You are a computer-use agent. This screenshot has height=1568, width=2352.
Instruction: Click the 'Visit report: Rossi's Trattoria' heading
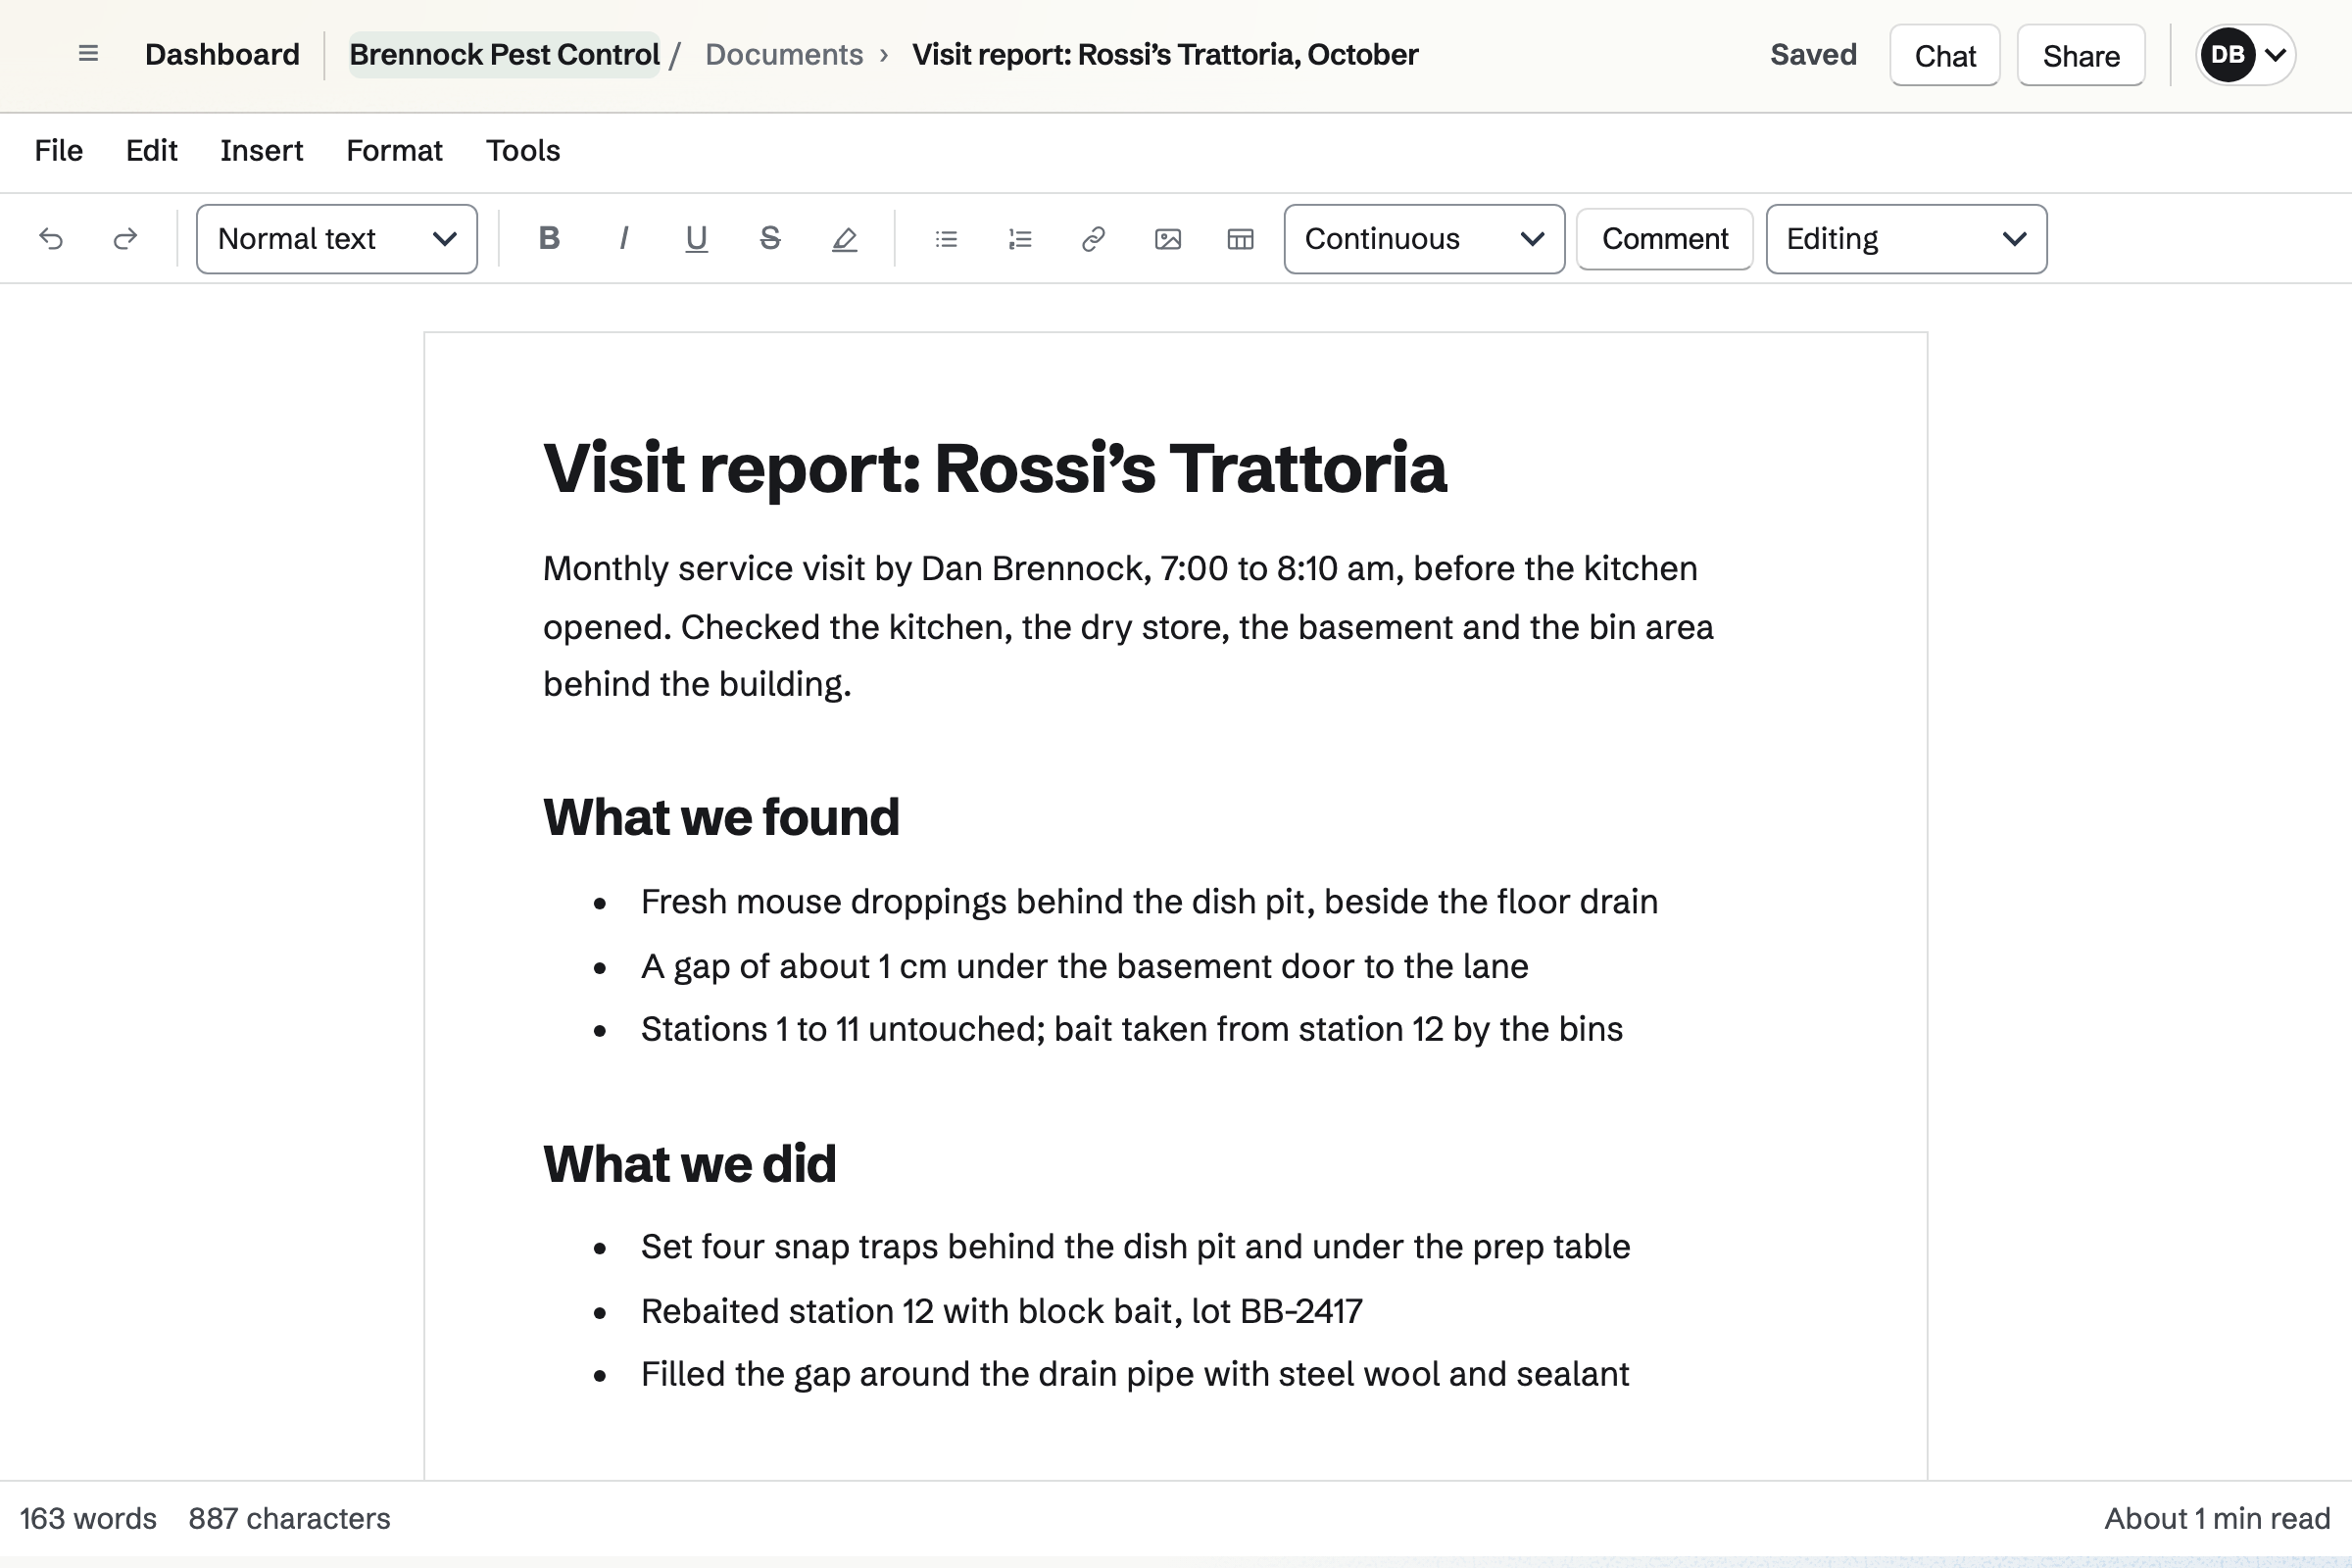995,468
